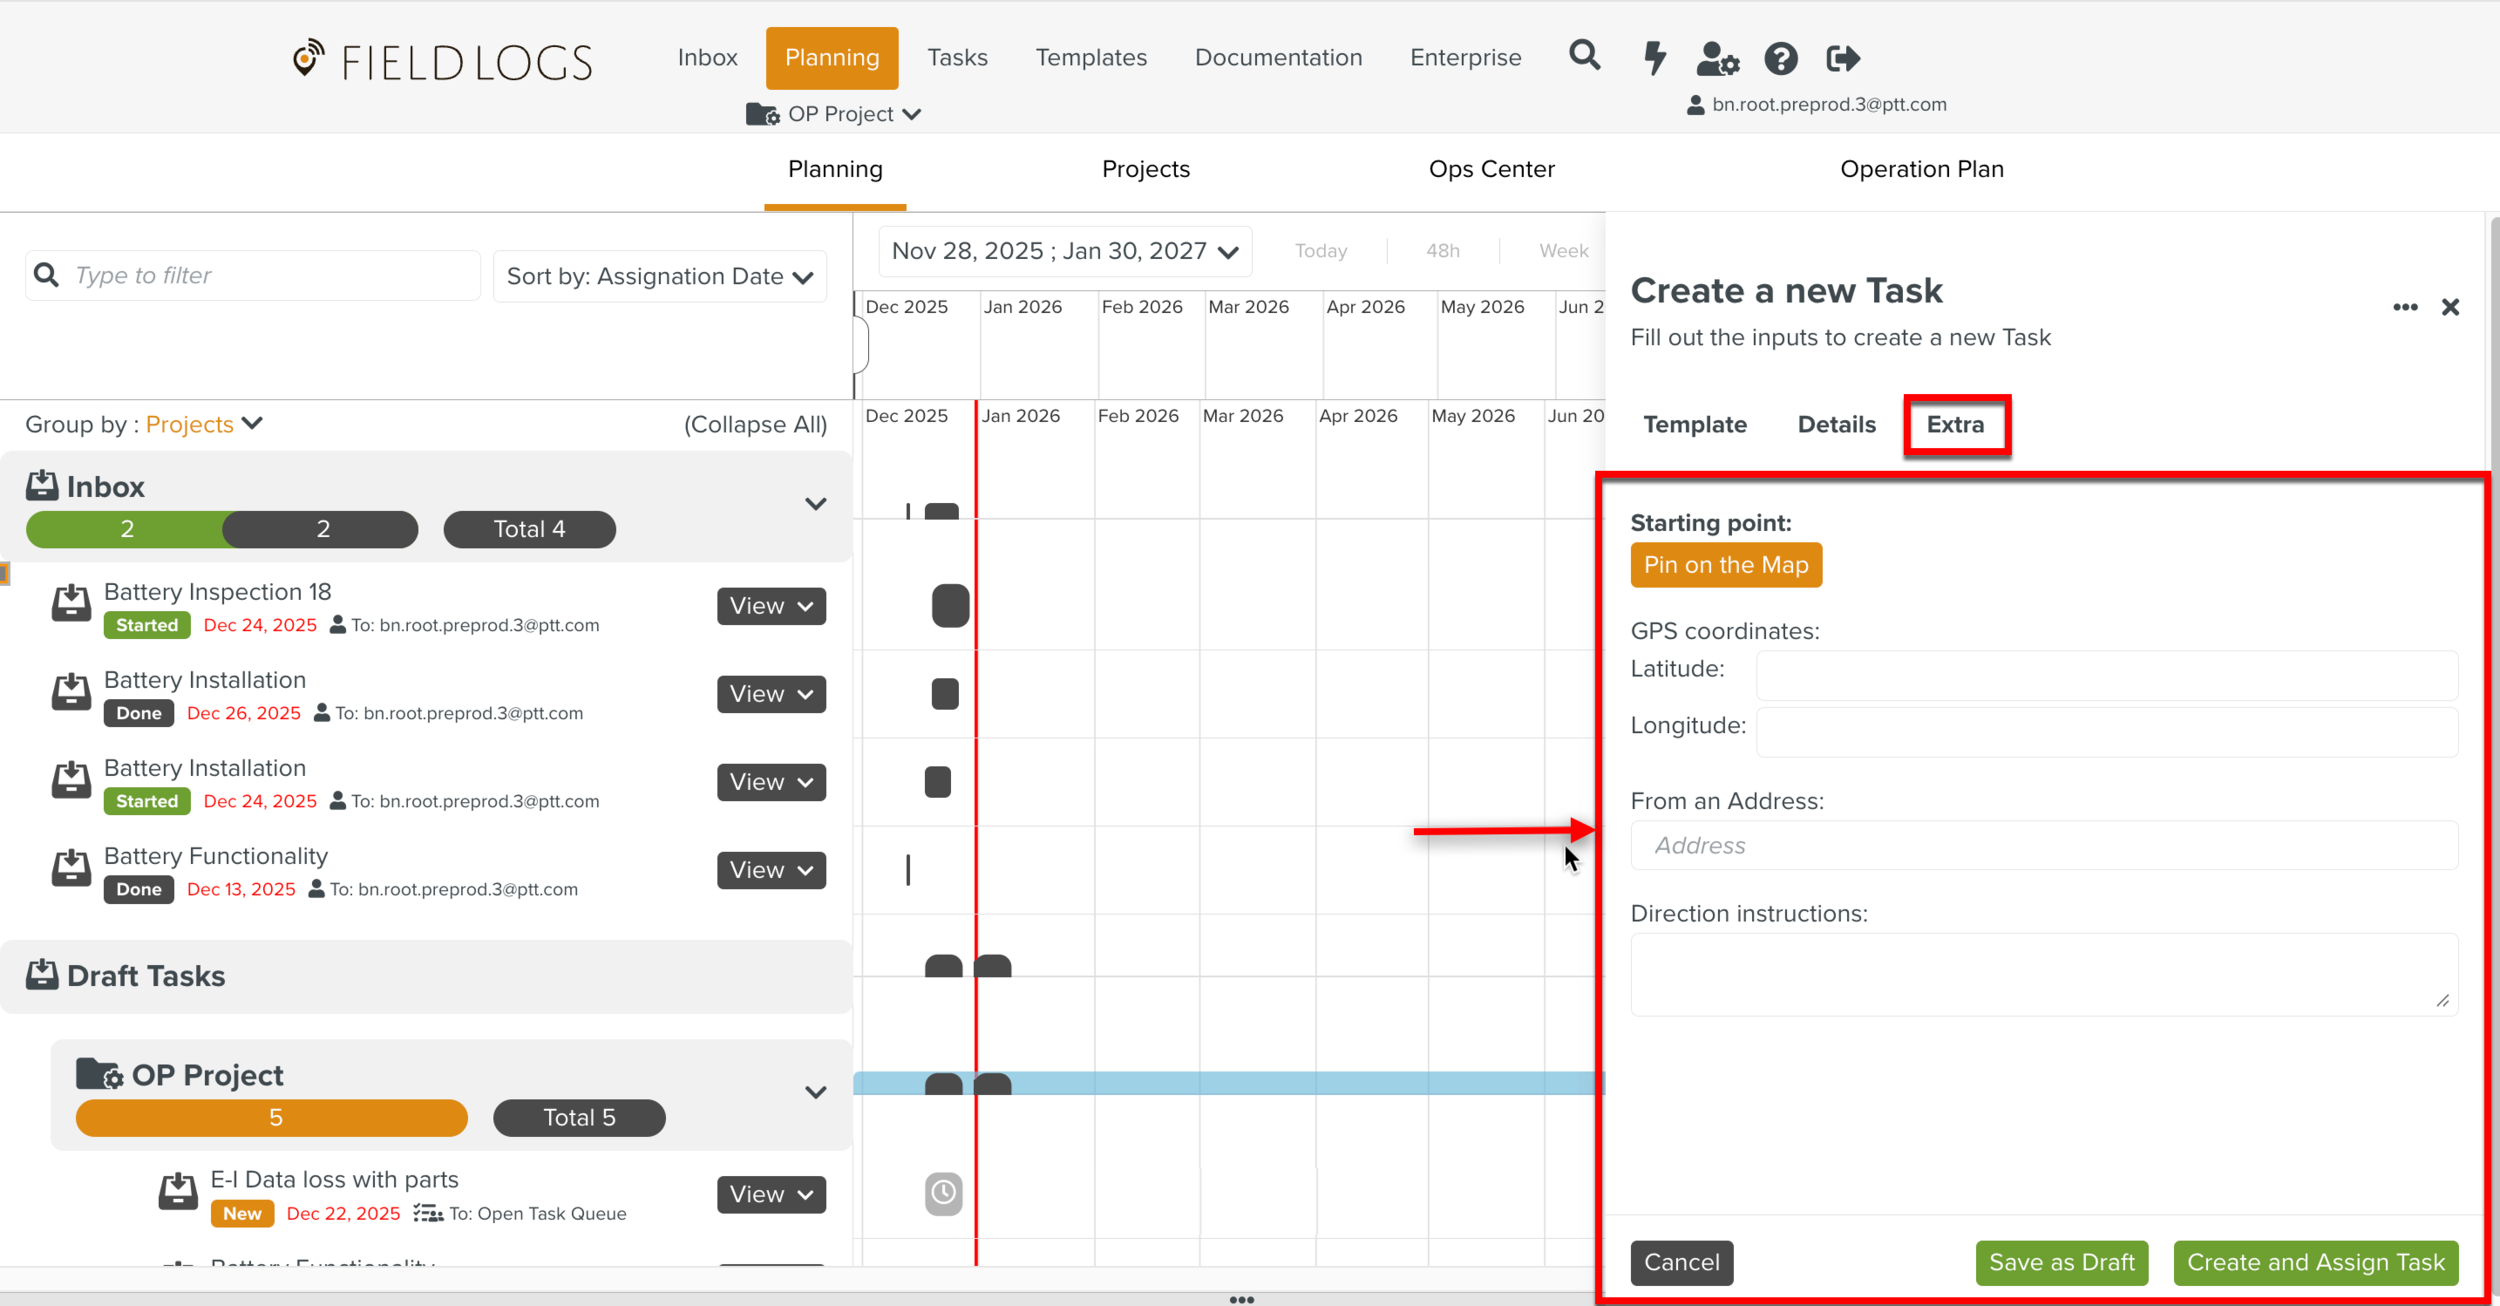Click the clock marker on the timeline

[x=943, y=1193]
